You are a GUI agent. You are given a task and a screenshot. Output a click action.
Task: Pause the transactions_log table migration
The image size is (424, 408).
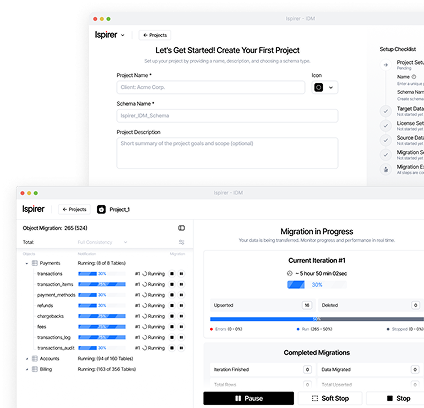pyautogui.click(x=181, y=337)
